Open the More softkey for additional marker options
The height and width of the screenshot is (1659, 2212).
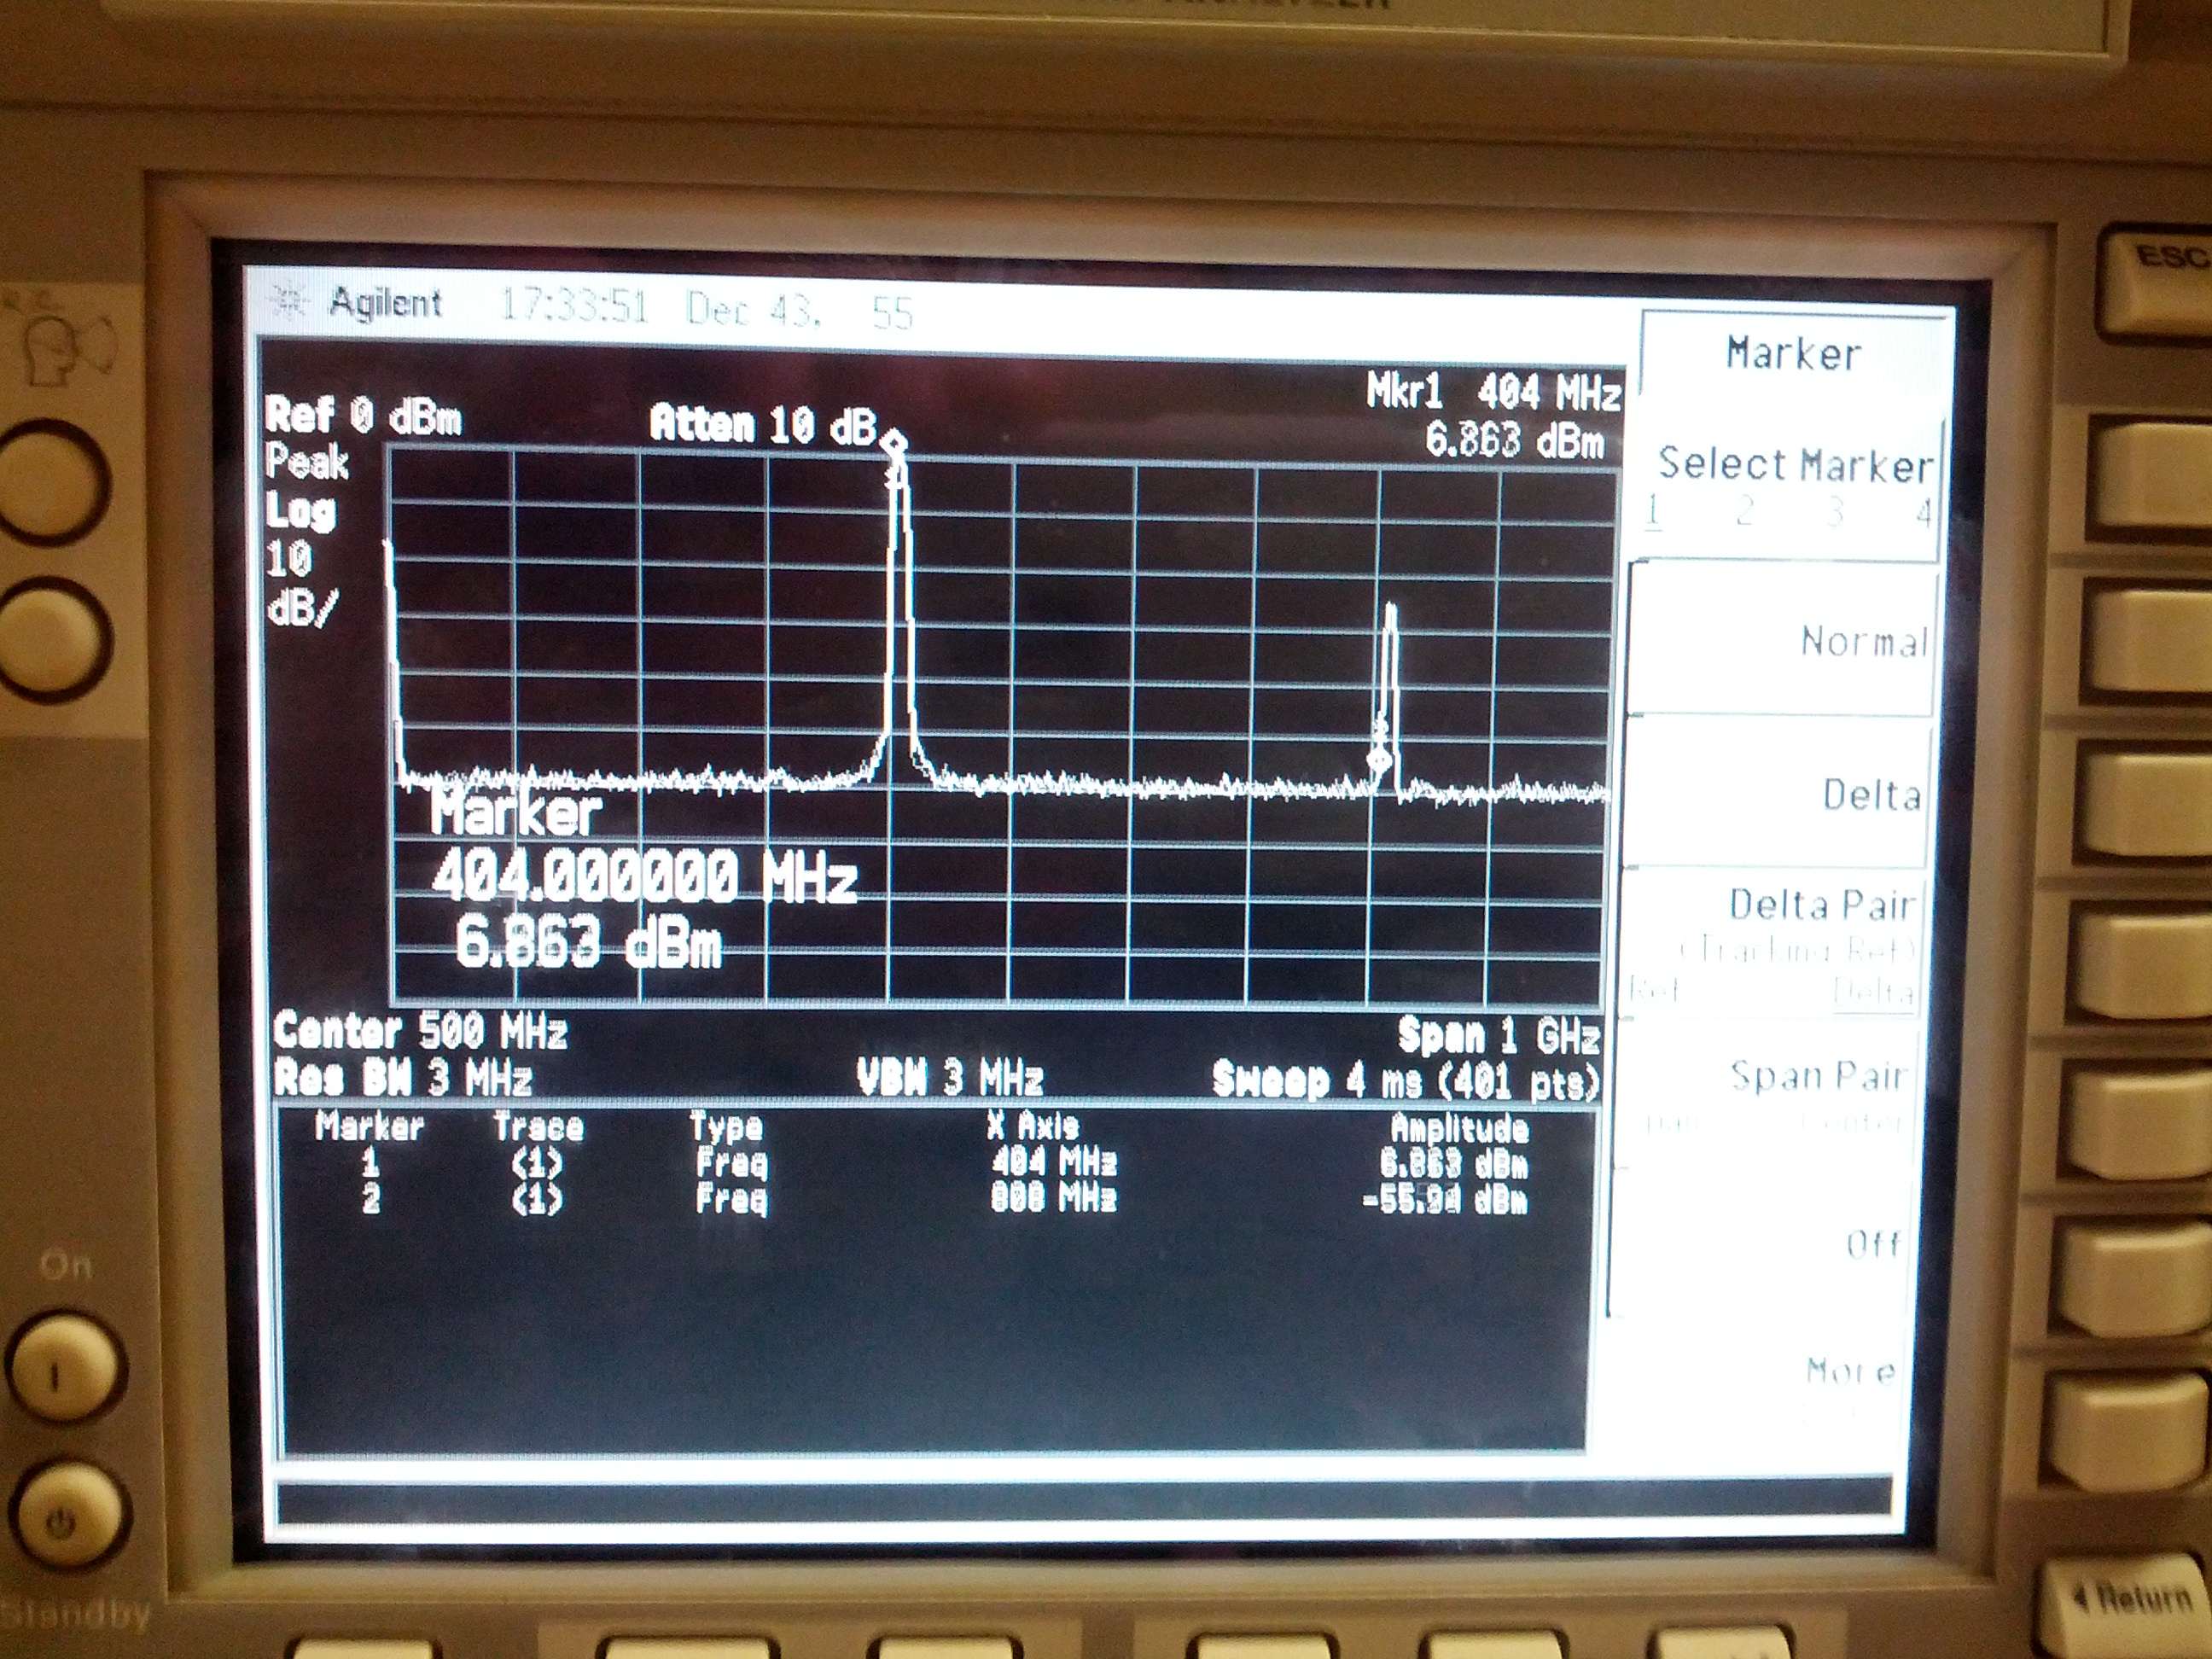(x=1851, y=1371)
